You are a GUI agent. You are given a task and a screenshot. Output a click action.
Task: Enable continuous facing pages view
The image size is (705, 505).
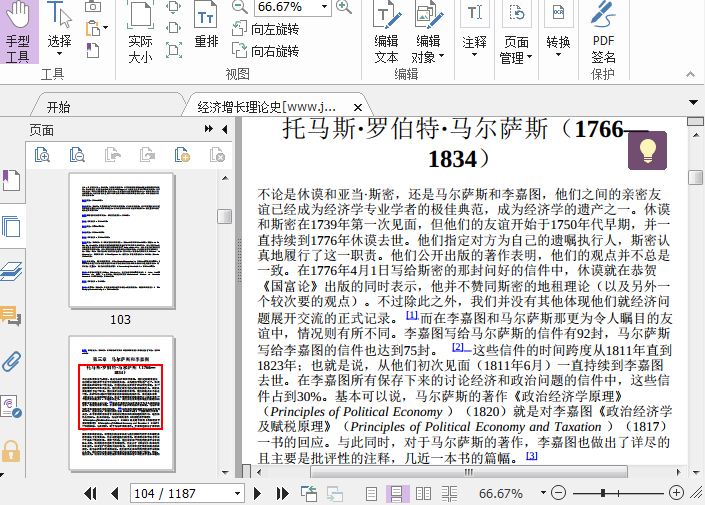(x=449, y=494)
